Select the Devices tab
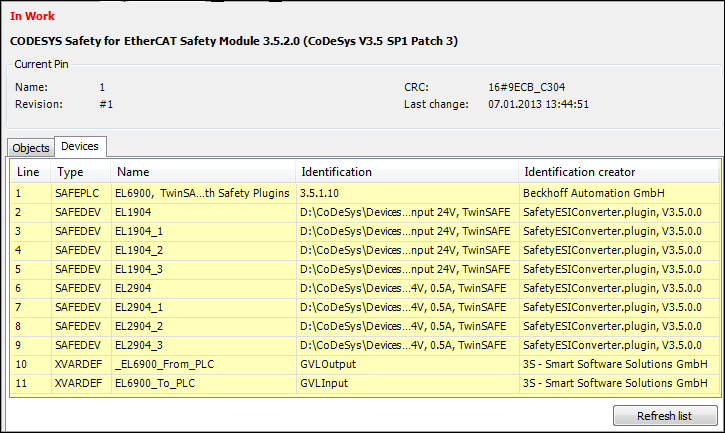Screen dimensions: 725x433 80,147
